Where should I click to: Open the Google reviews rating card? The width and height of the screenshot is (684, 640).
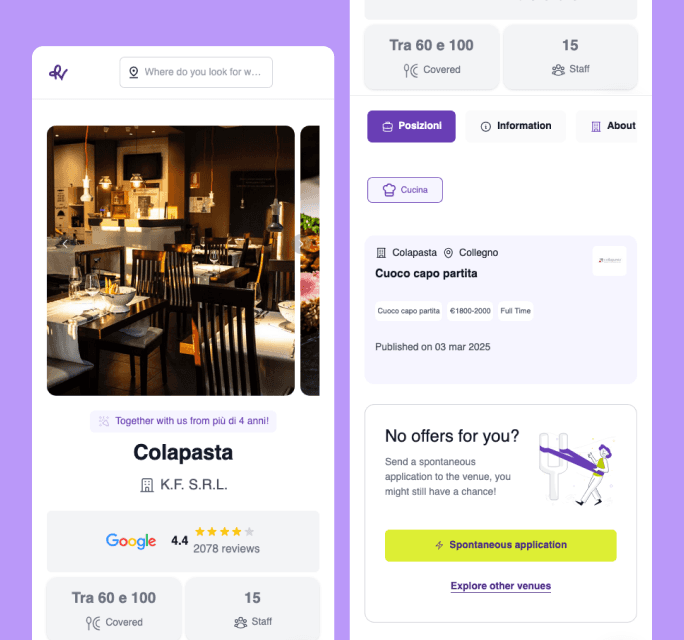point(183,541)
